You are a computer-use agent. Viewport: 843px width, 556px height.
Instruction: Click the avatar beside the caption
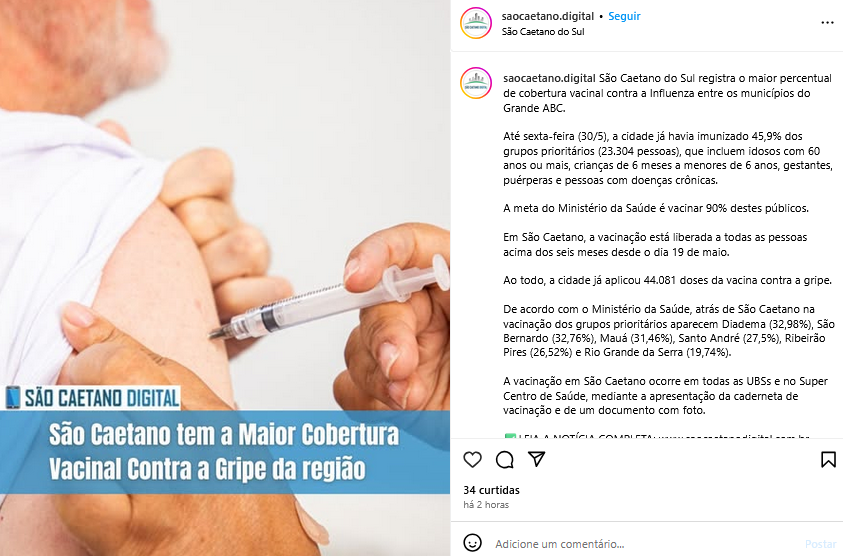[x=476, y=83]
